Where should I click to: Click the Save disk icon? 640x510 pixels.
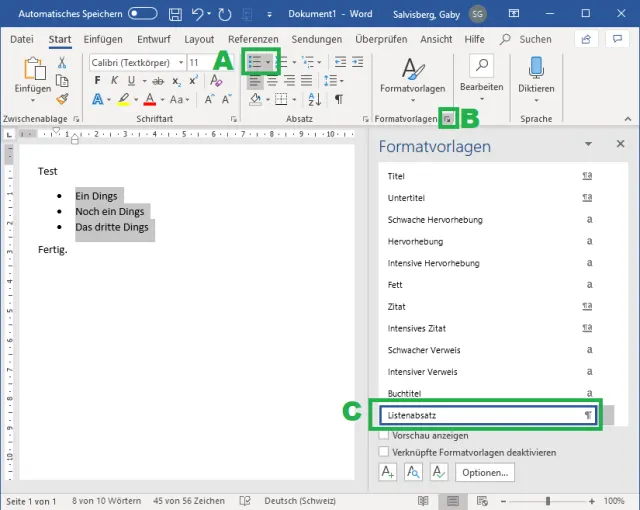pos(176,15)
